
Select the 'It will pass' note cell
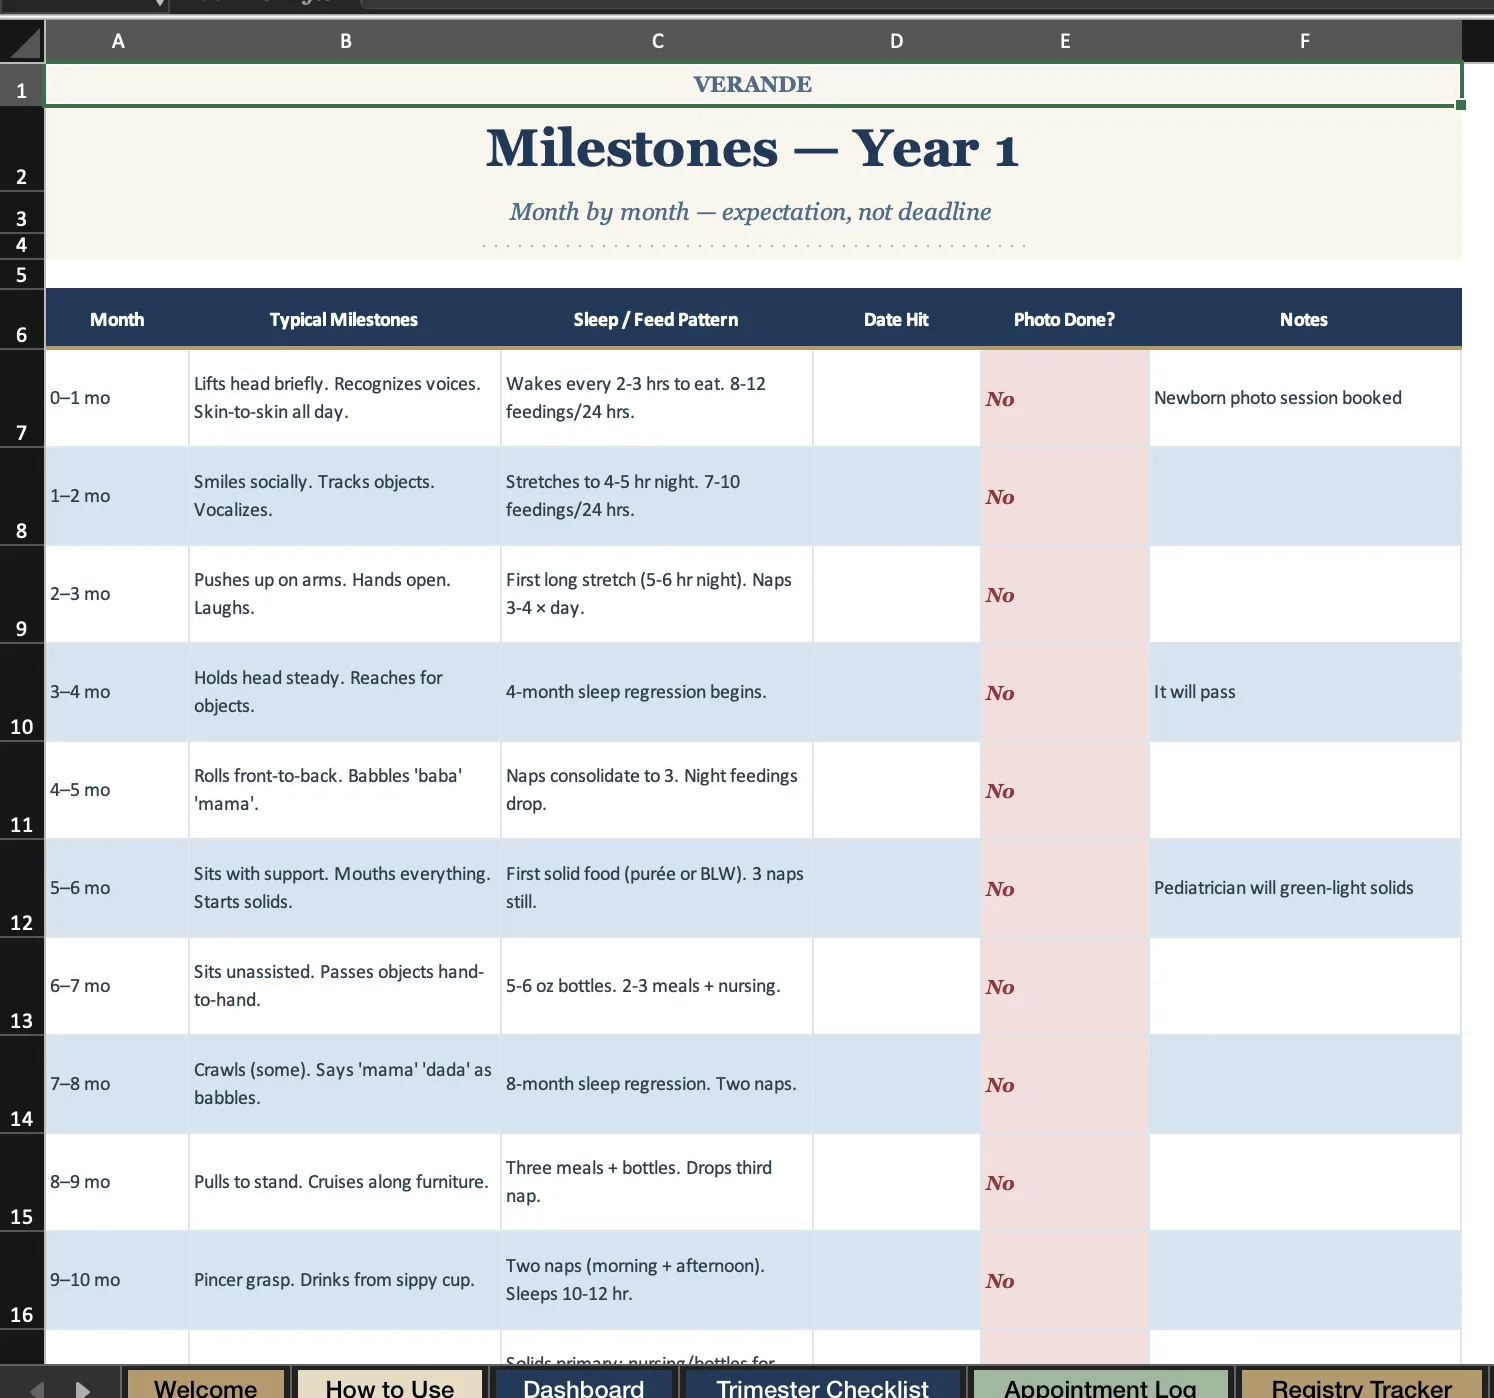click(1304, 692)
